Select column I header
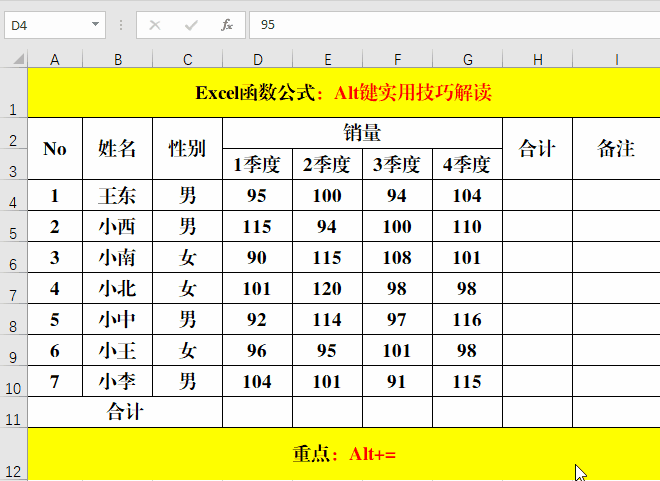Image resolution: width=660 pixels, height=481 pixels. (x=616, y=59)
